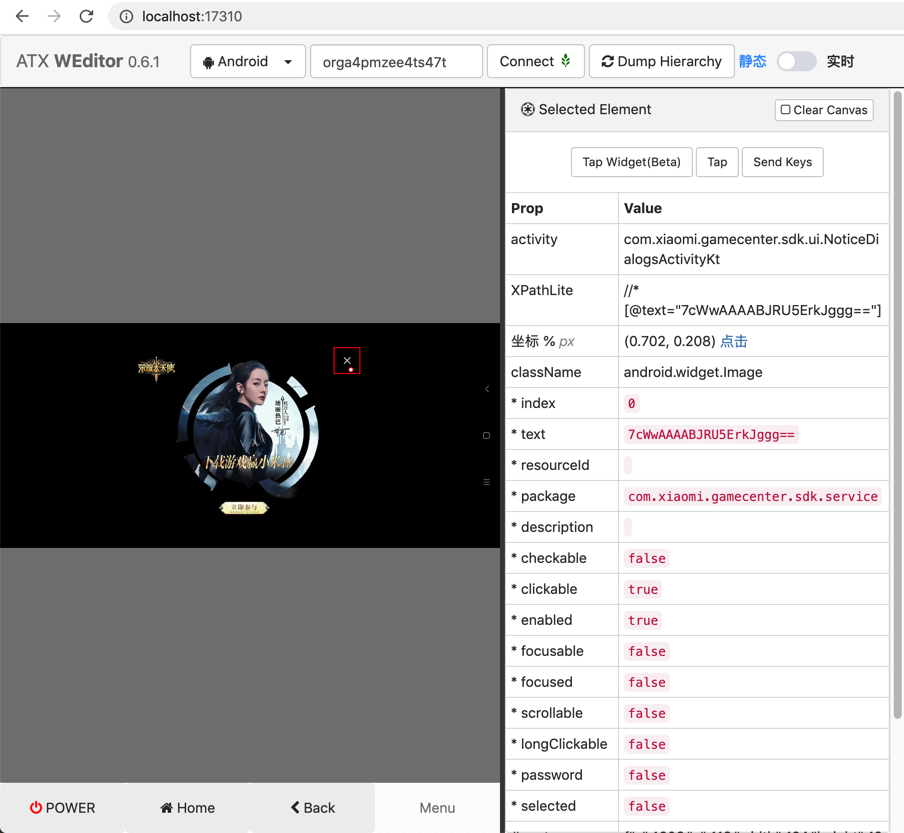The width and height of the screenshot is (904, 833).
Task: Go back using the browser back arrow
Action: [22, 16]
